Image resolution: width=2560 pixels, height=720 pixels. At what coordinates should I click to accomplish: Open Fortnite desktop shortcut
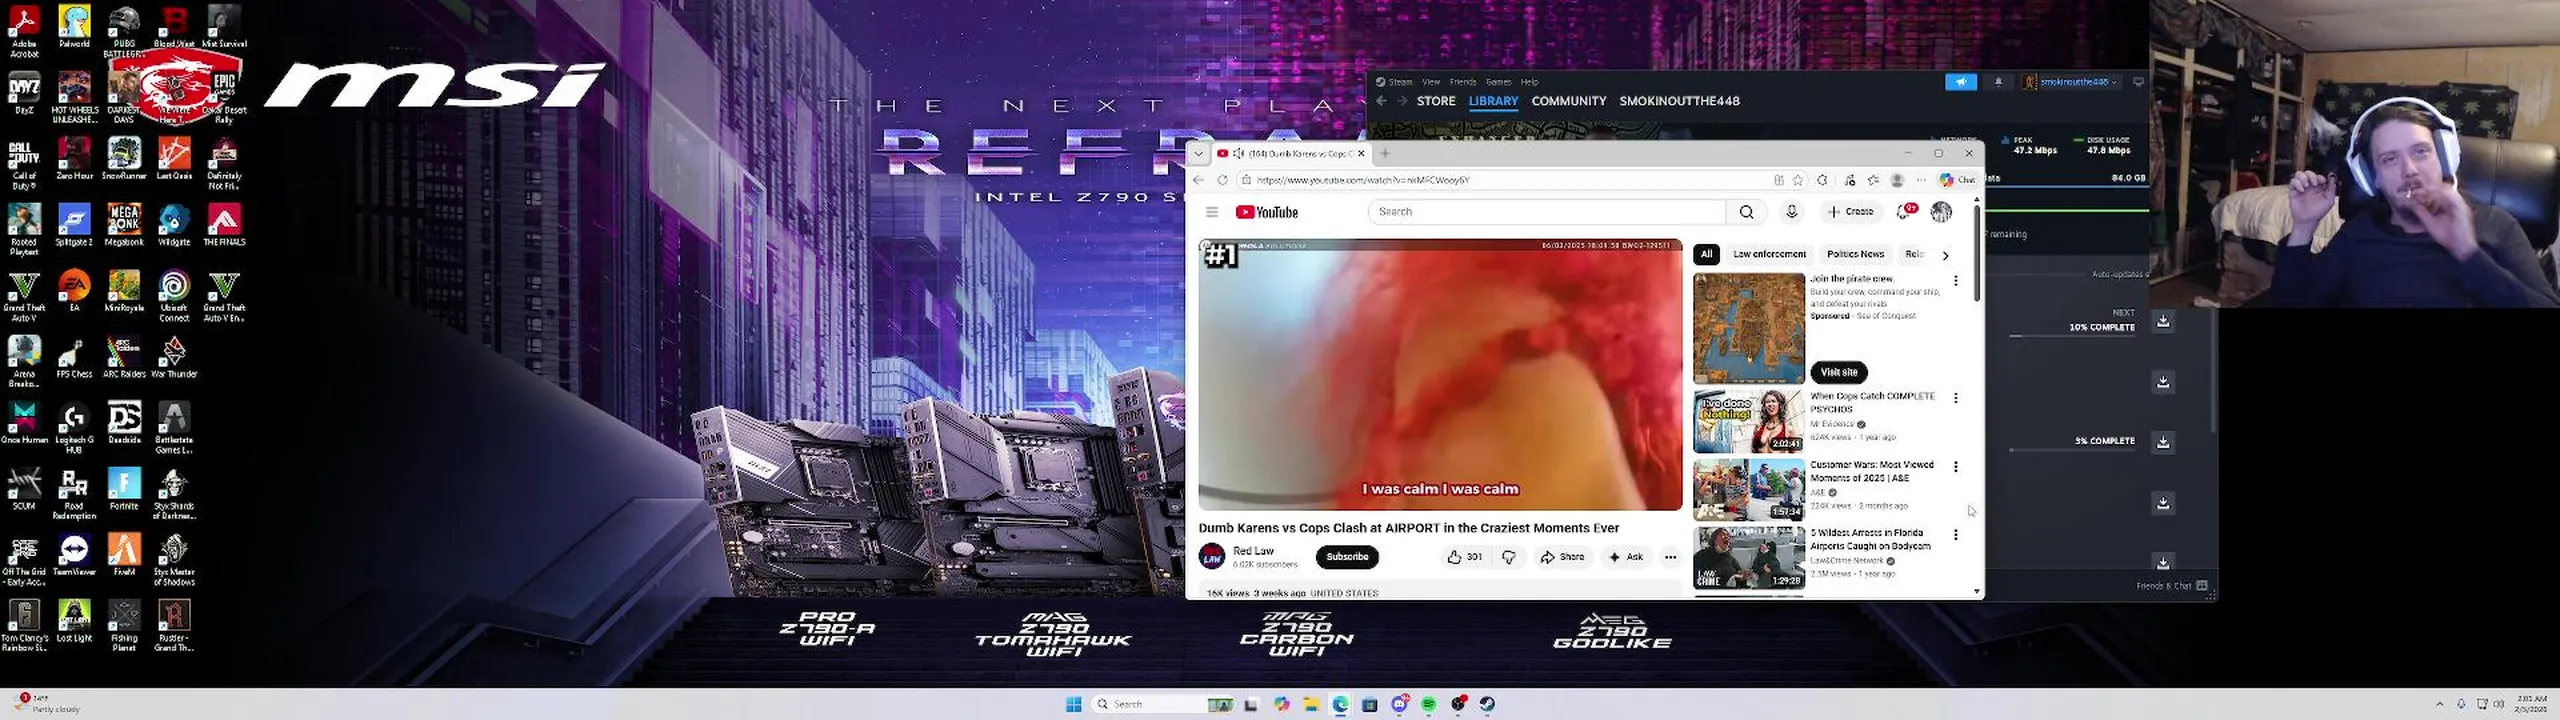(x=124, y=490)
